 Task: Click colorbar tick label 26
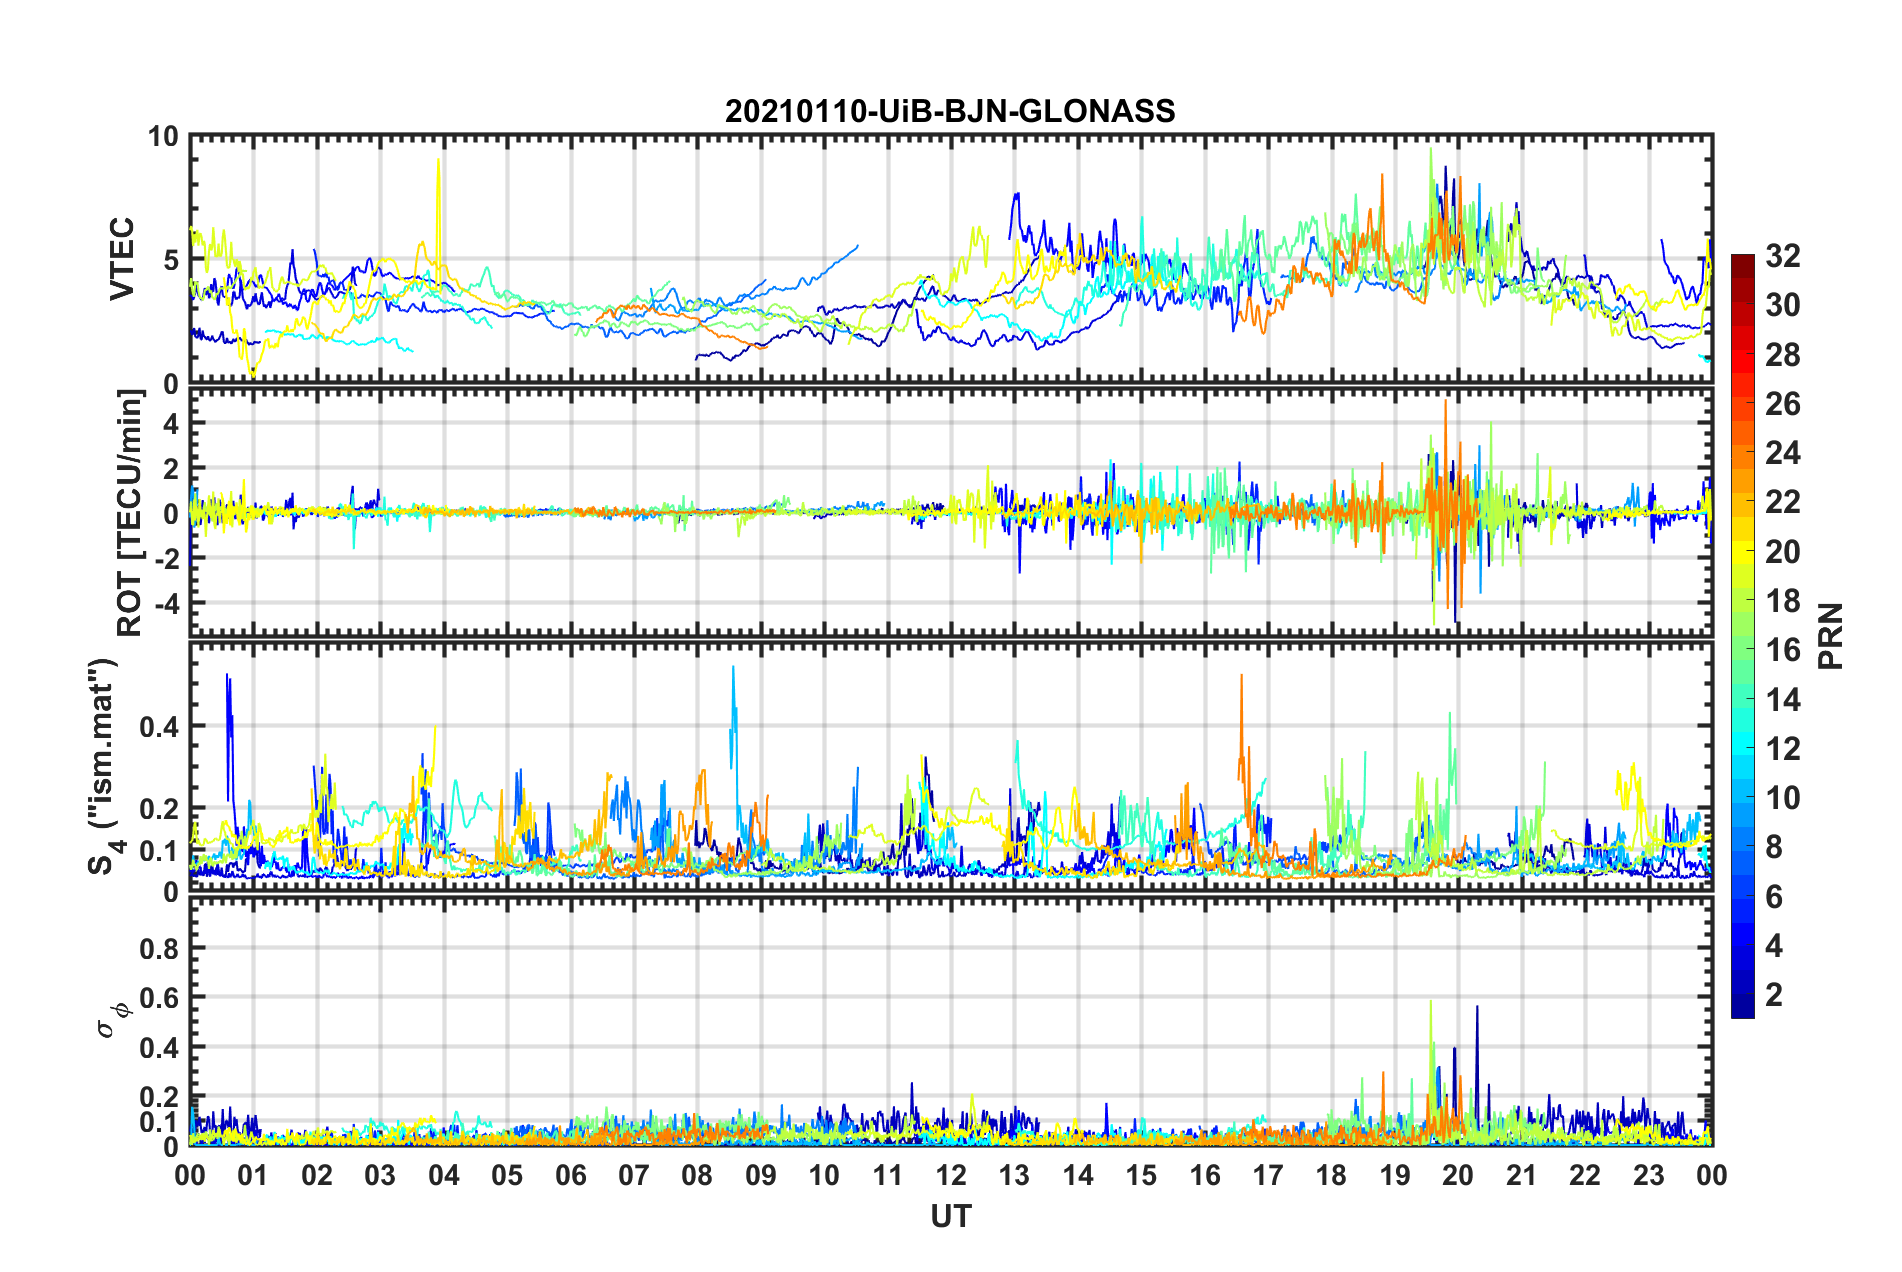(x=1782, y=404)
